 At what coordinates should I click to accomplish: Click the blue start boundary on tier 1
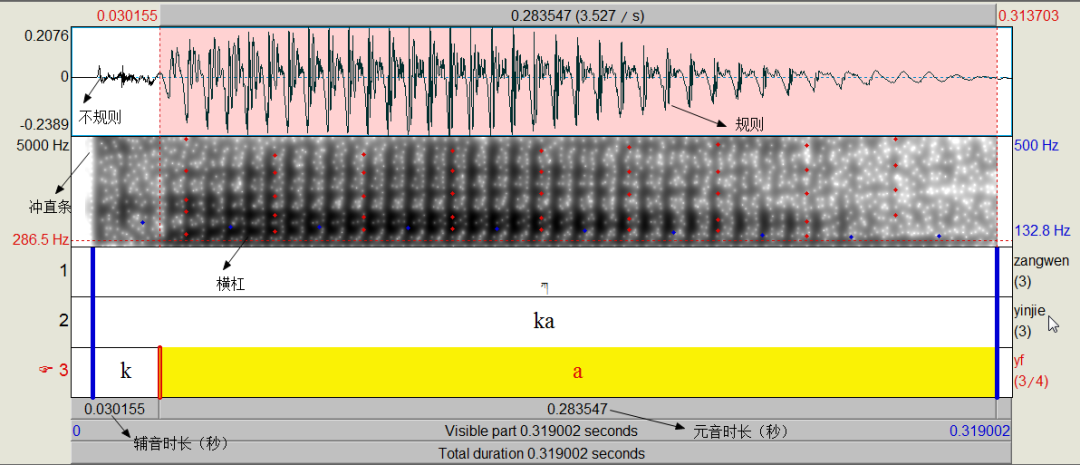(92, 272)
